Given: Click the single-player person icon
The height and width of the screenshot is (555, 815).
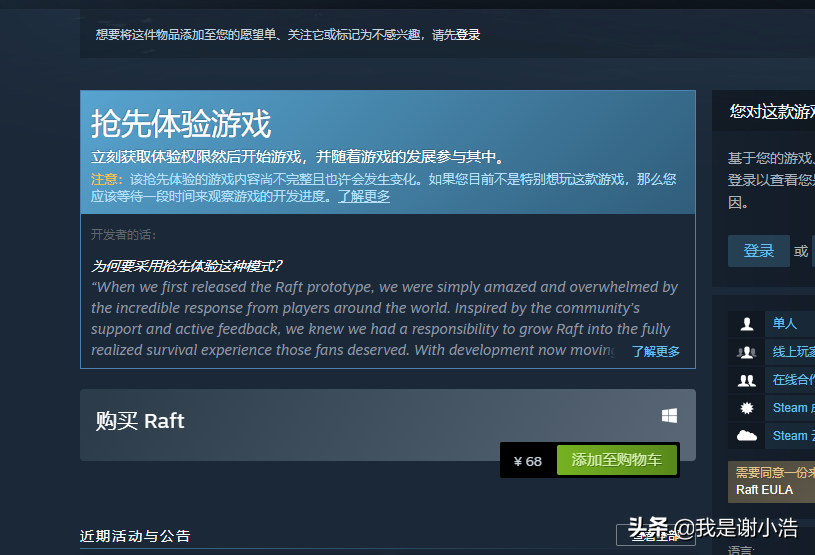Looking at the screenshot, I should (x=747, y=324).
